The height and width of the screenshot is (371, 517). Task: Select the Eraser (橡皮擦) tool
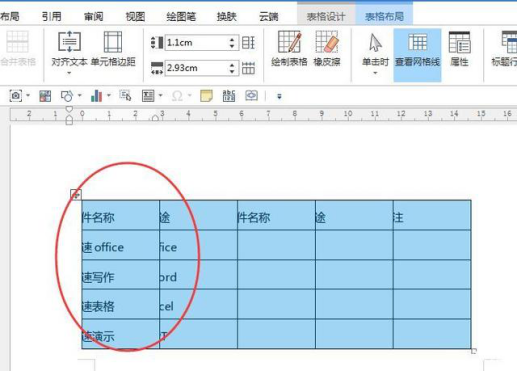pos(327,49)
